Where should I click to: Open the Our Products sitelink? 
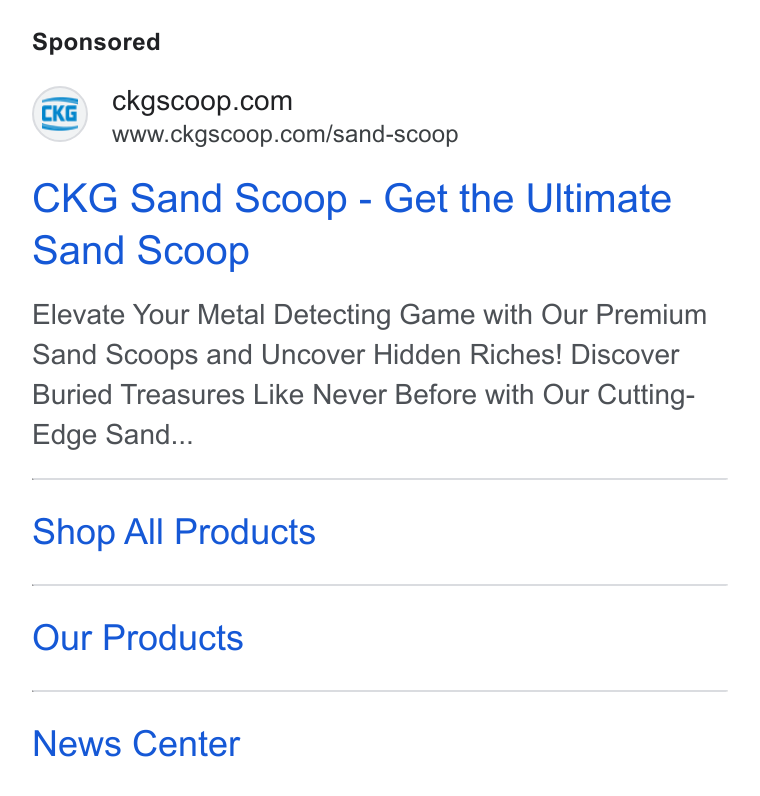138,638
